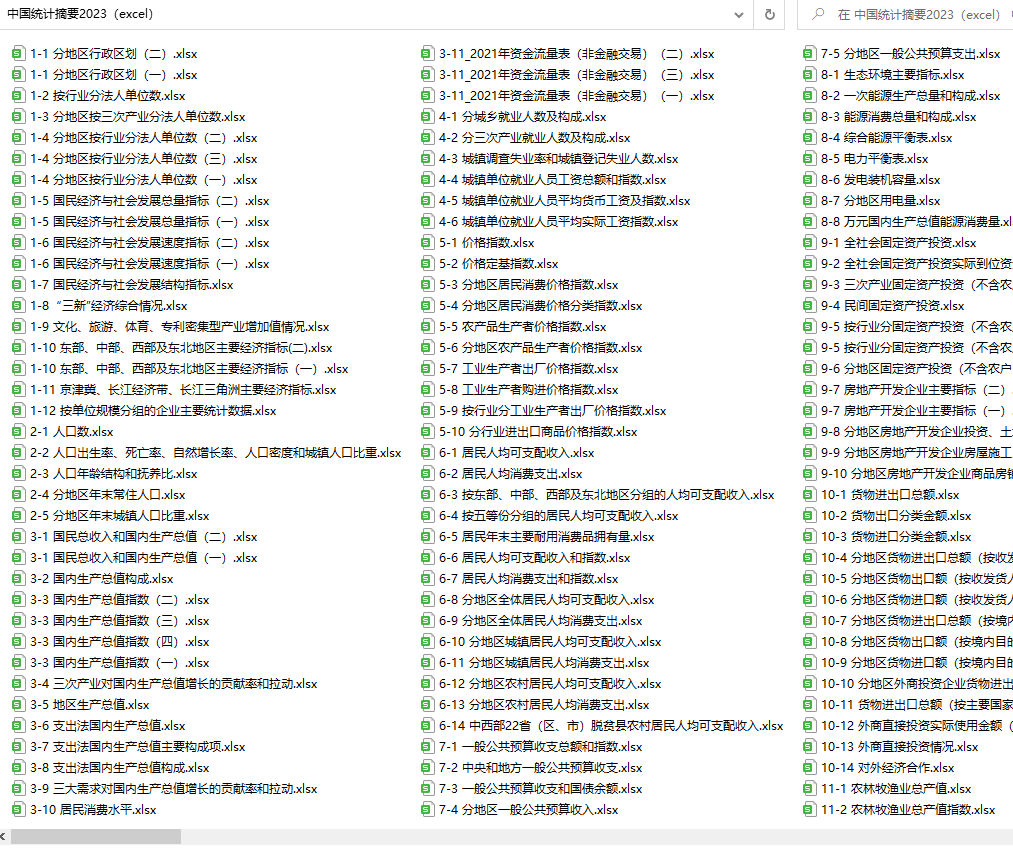Click the horizontal scrollbar thumb at bottom
This screenshot has height=848, width=1013.
[96, 836]
